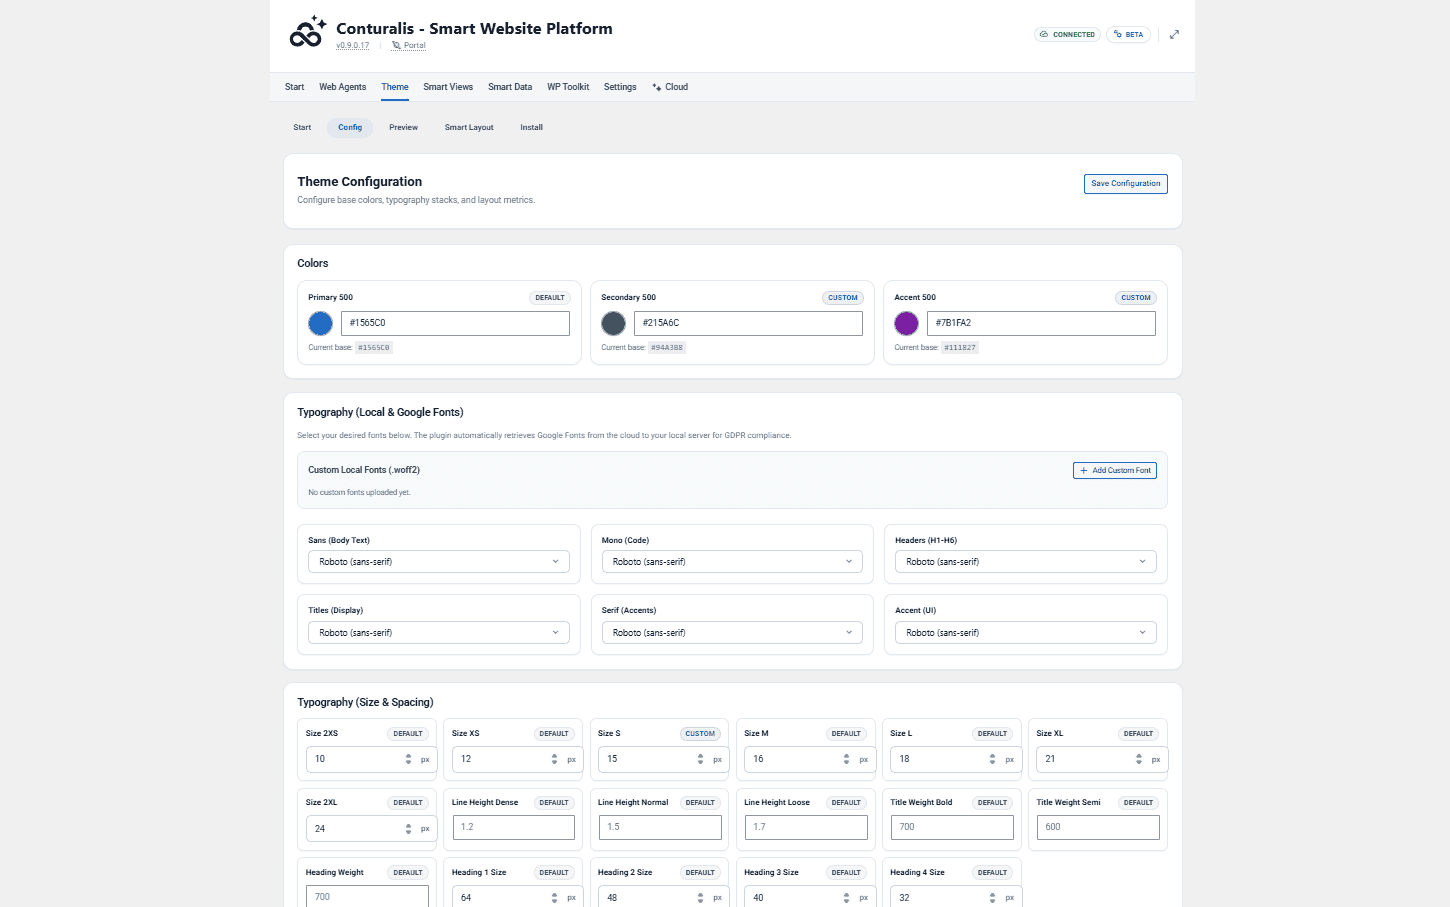1450x907 pixels.
Task: Open the Secondary 500 gray color swatch
Action: coord(613,323)
